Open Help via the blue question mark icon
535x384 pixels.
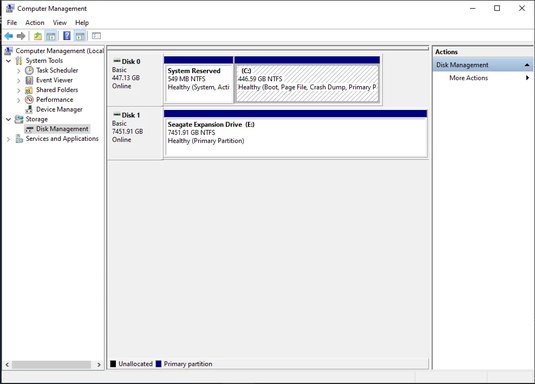pyautogui.click(x=67, y=35)
